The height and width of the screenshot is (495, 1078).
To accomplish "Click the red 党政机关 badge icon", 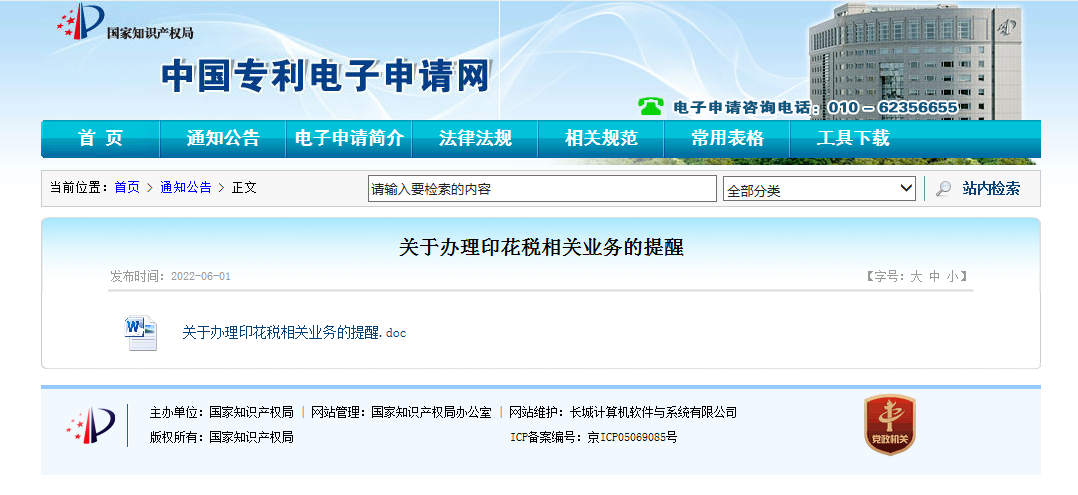I will point(889,425).
